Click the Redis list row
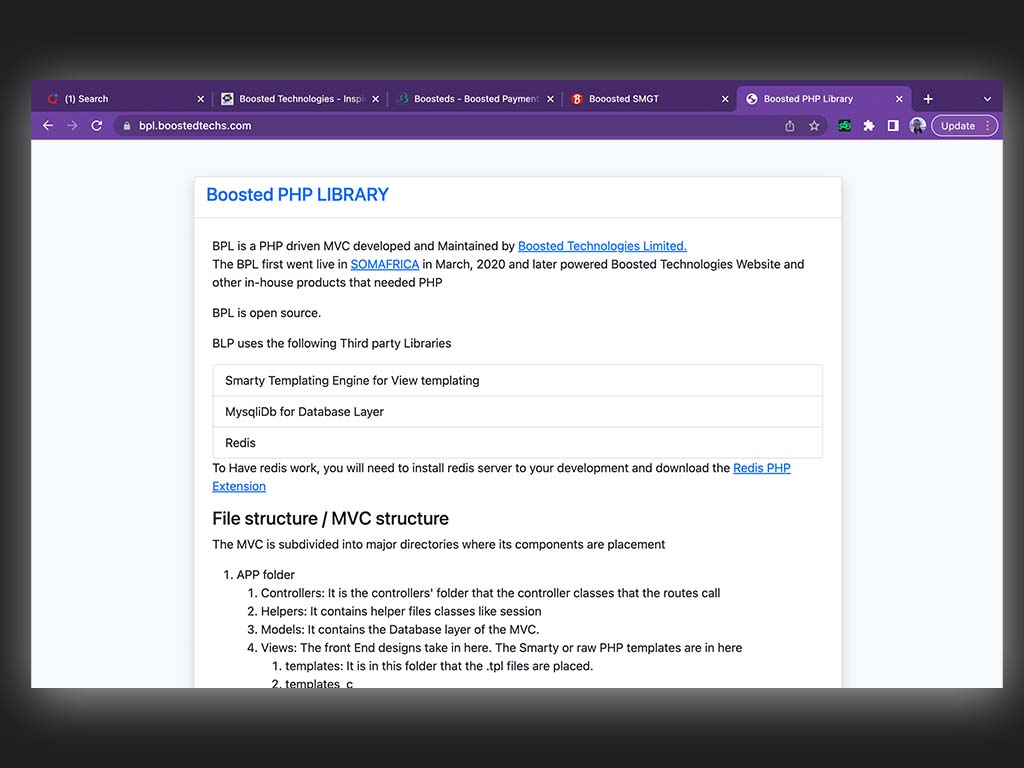 click(x=517, y=443)
